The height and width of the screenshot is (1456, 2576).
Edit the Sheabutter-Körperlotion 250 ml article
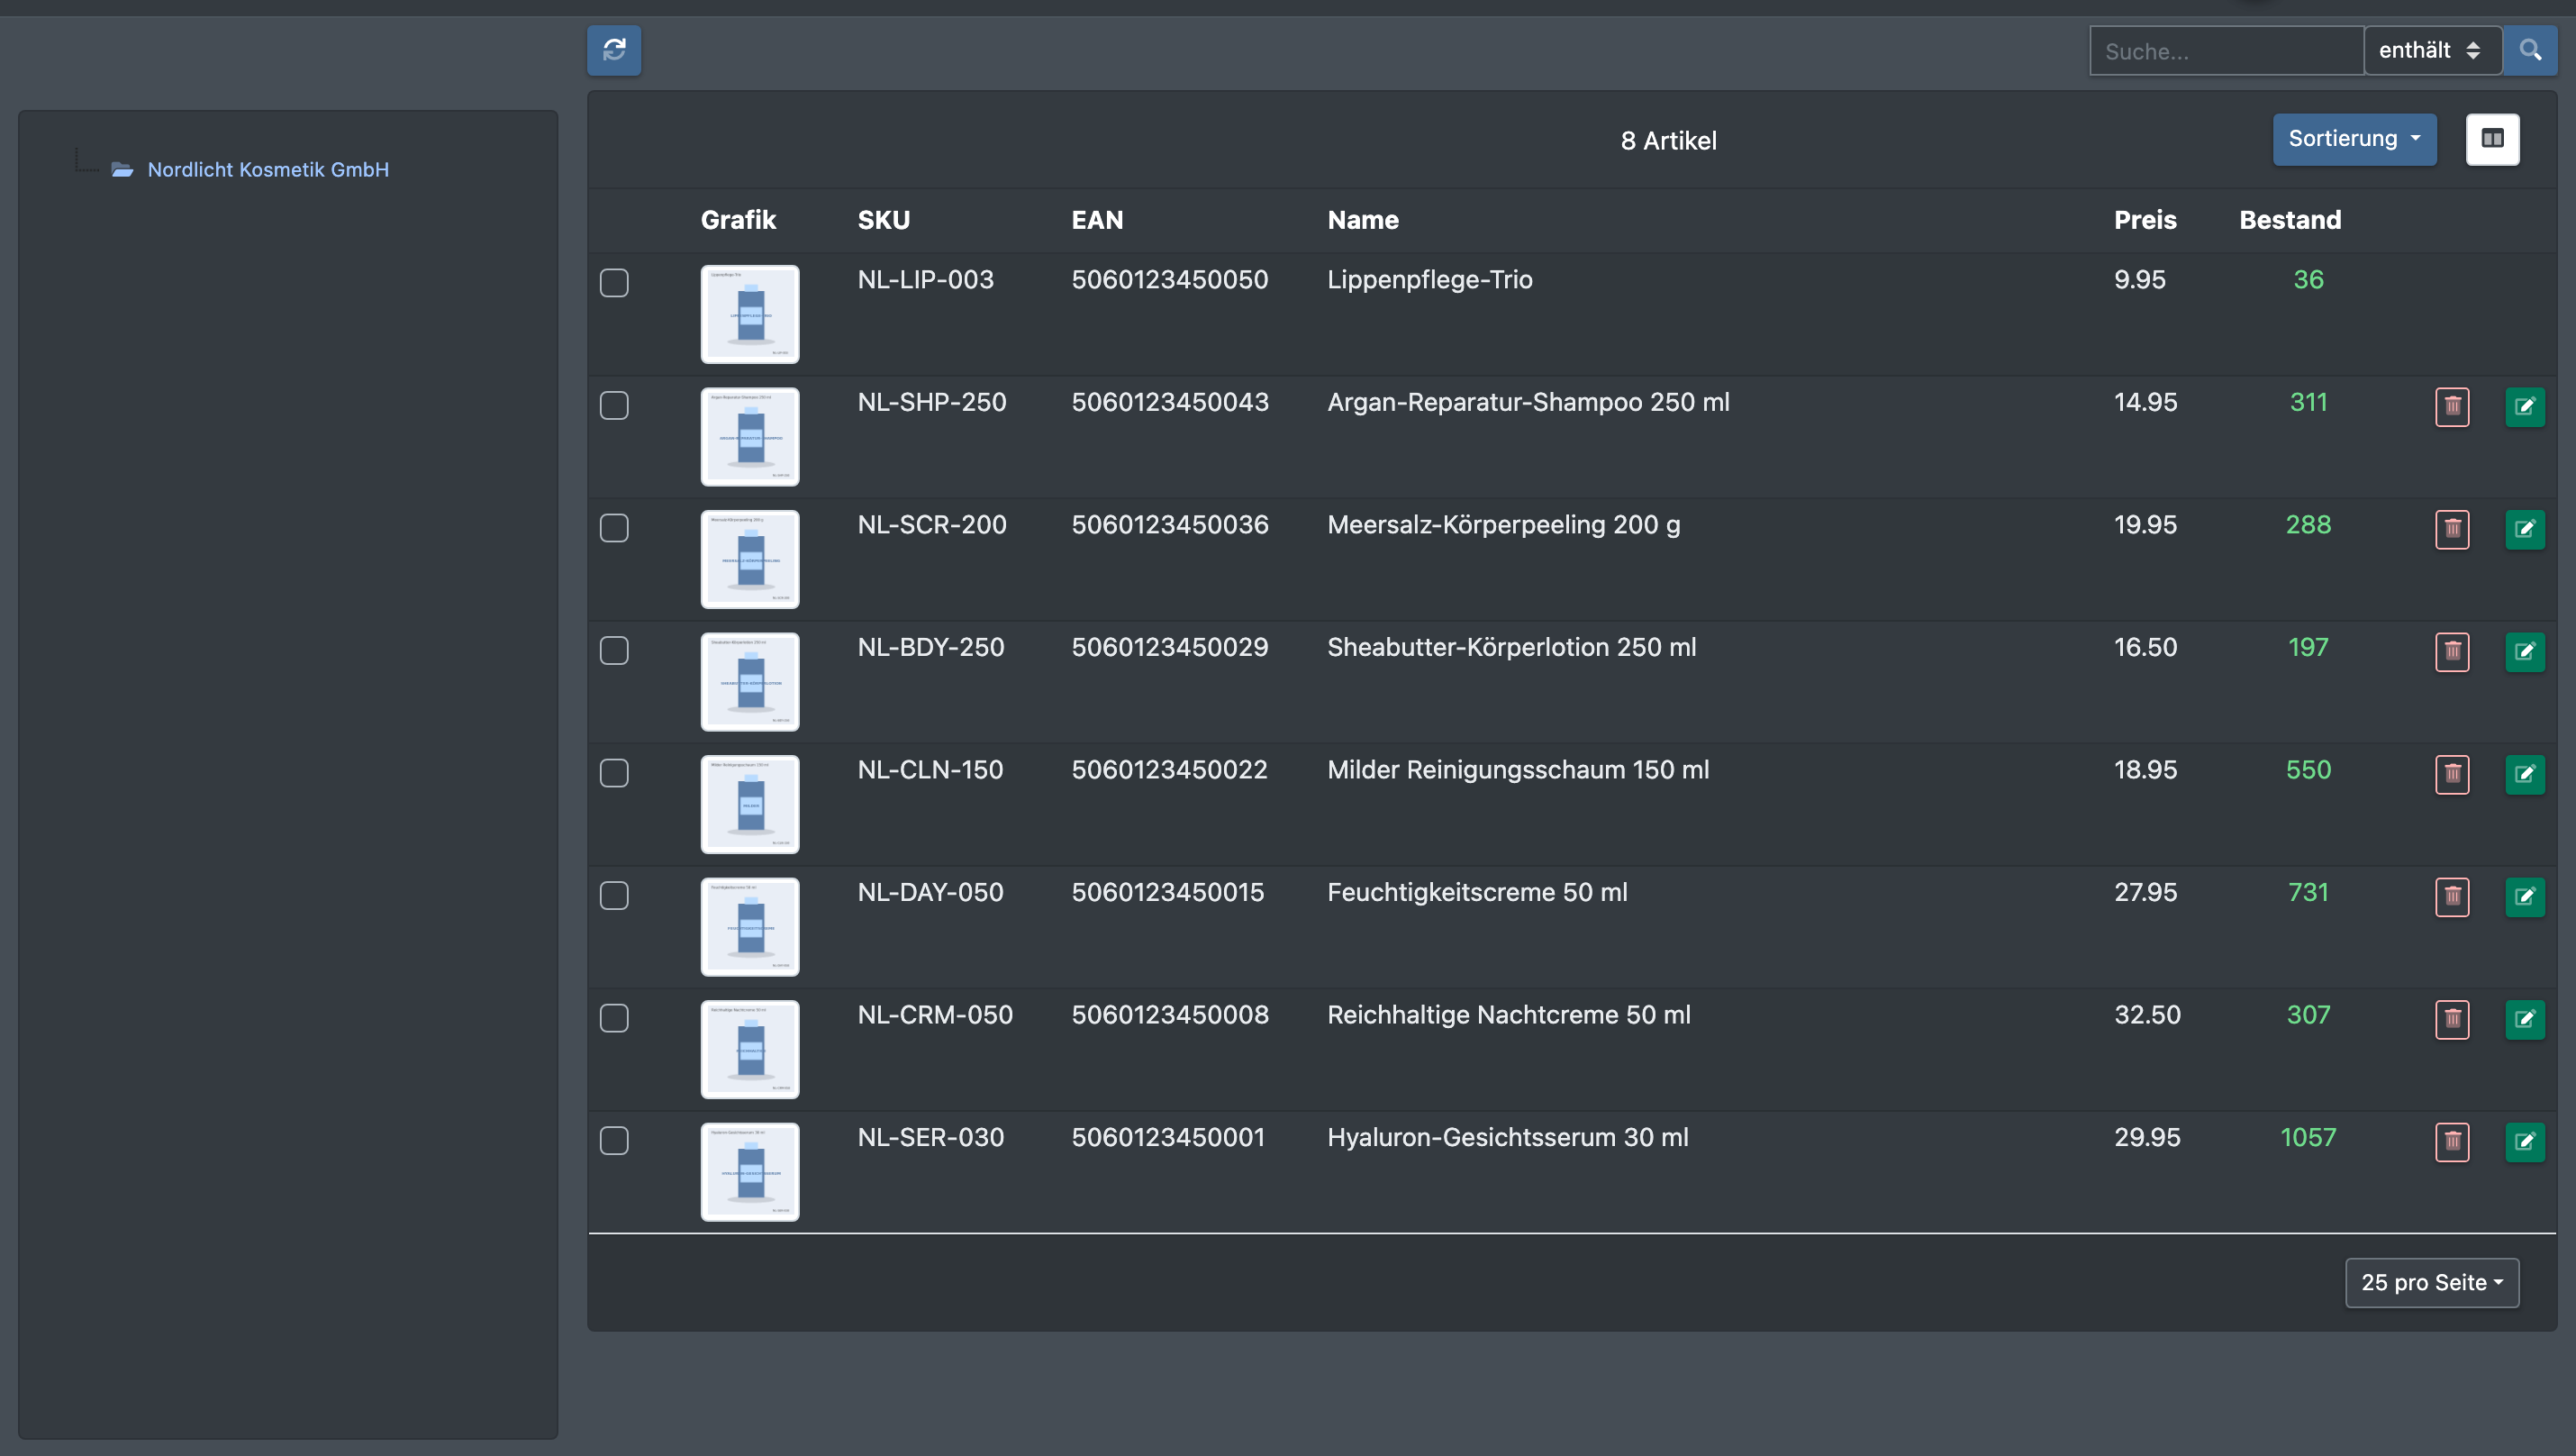click(2525, 652)
